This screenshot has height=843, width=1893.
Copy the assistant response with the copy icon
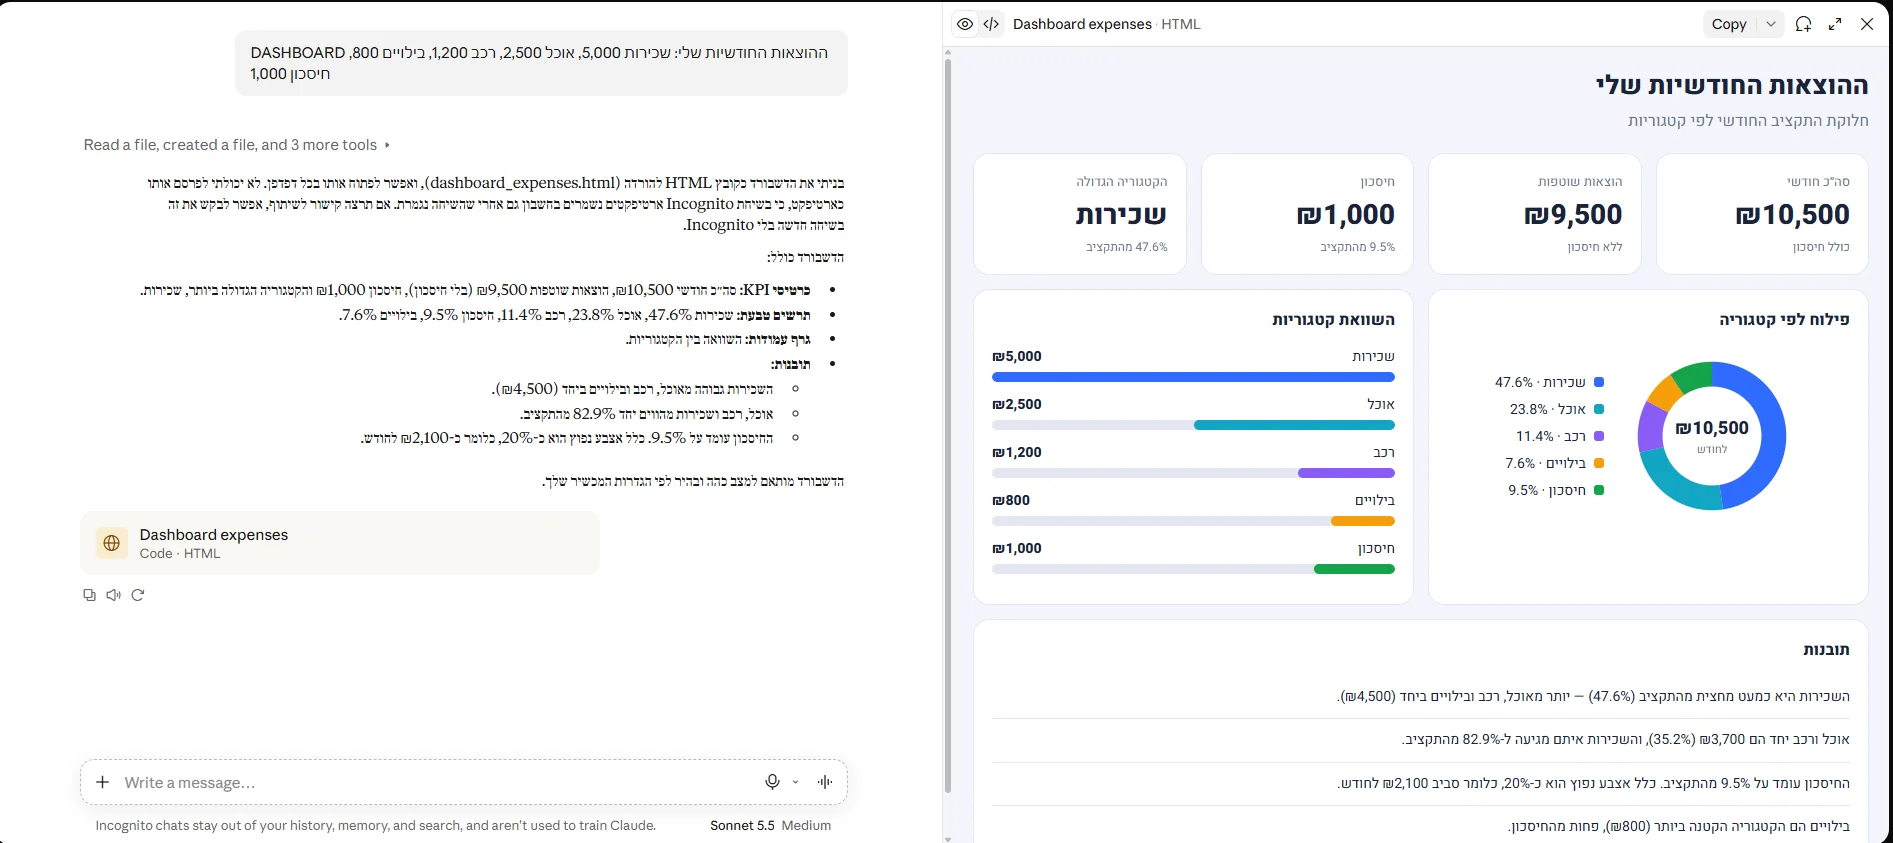coord(89,595)
